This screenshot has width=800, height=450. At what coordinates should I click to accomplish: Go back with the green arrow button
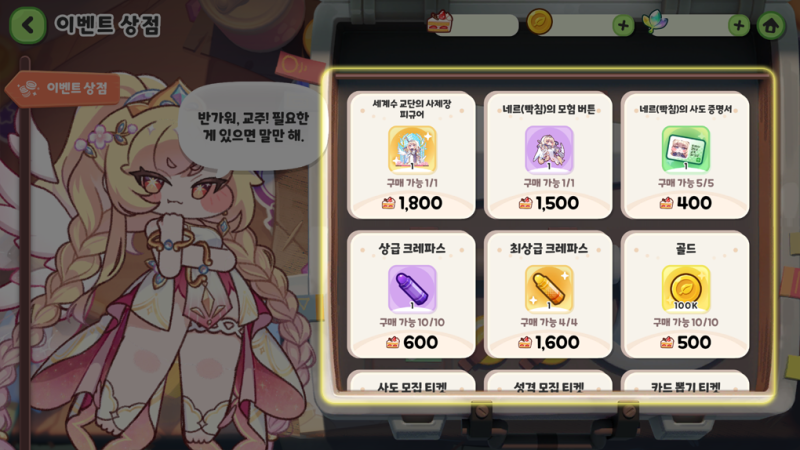click(28, 25)
